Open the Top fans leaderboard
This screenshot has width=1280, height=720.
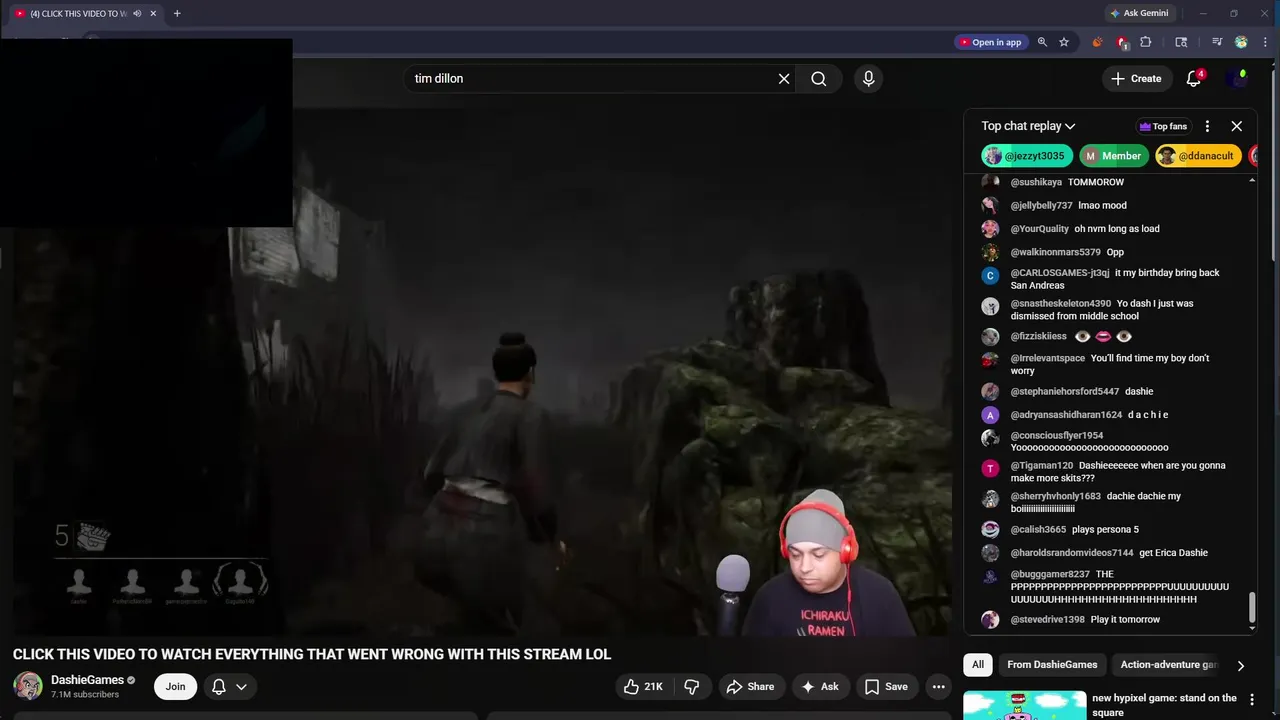[x=1163, y=126]
